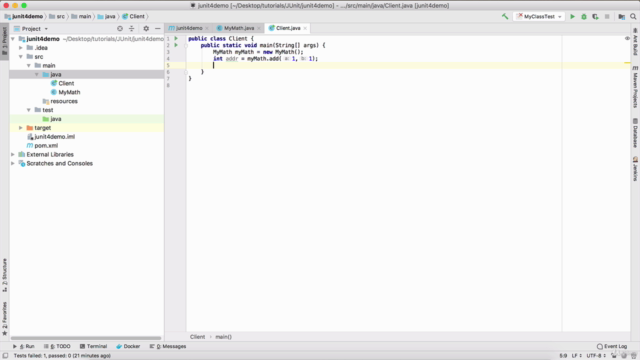Start debugging with the green bug icon
The image size is (640, 360).
pos(584,16)
